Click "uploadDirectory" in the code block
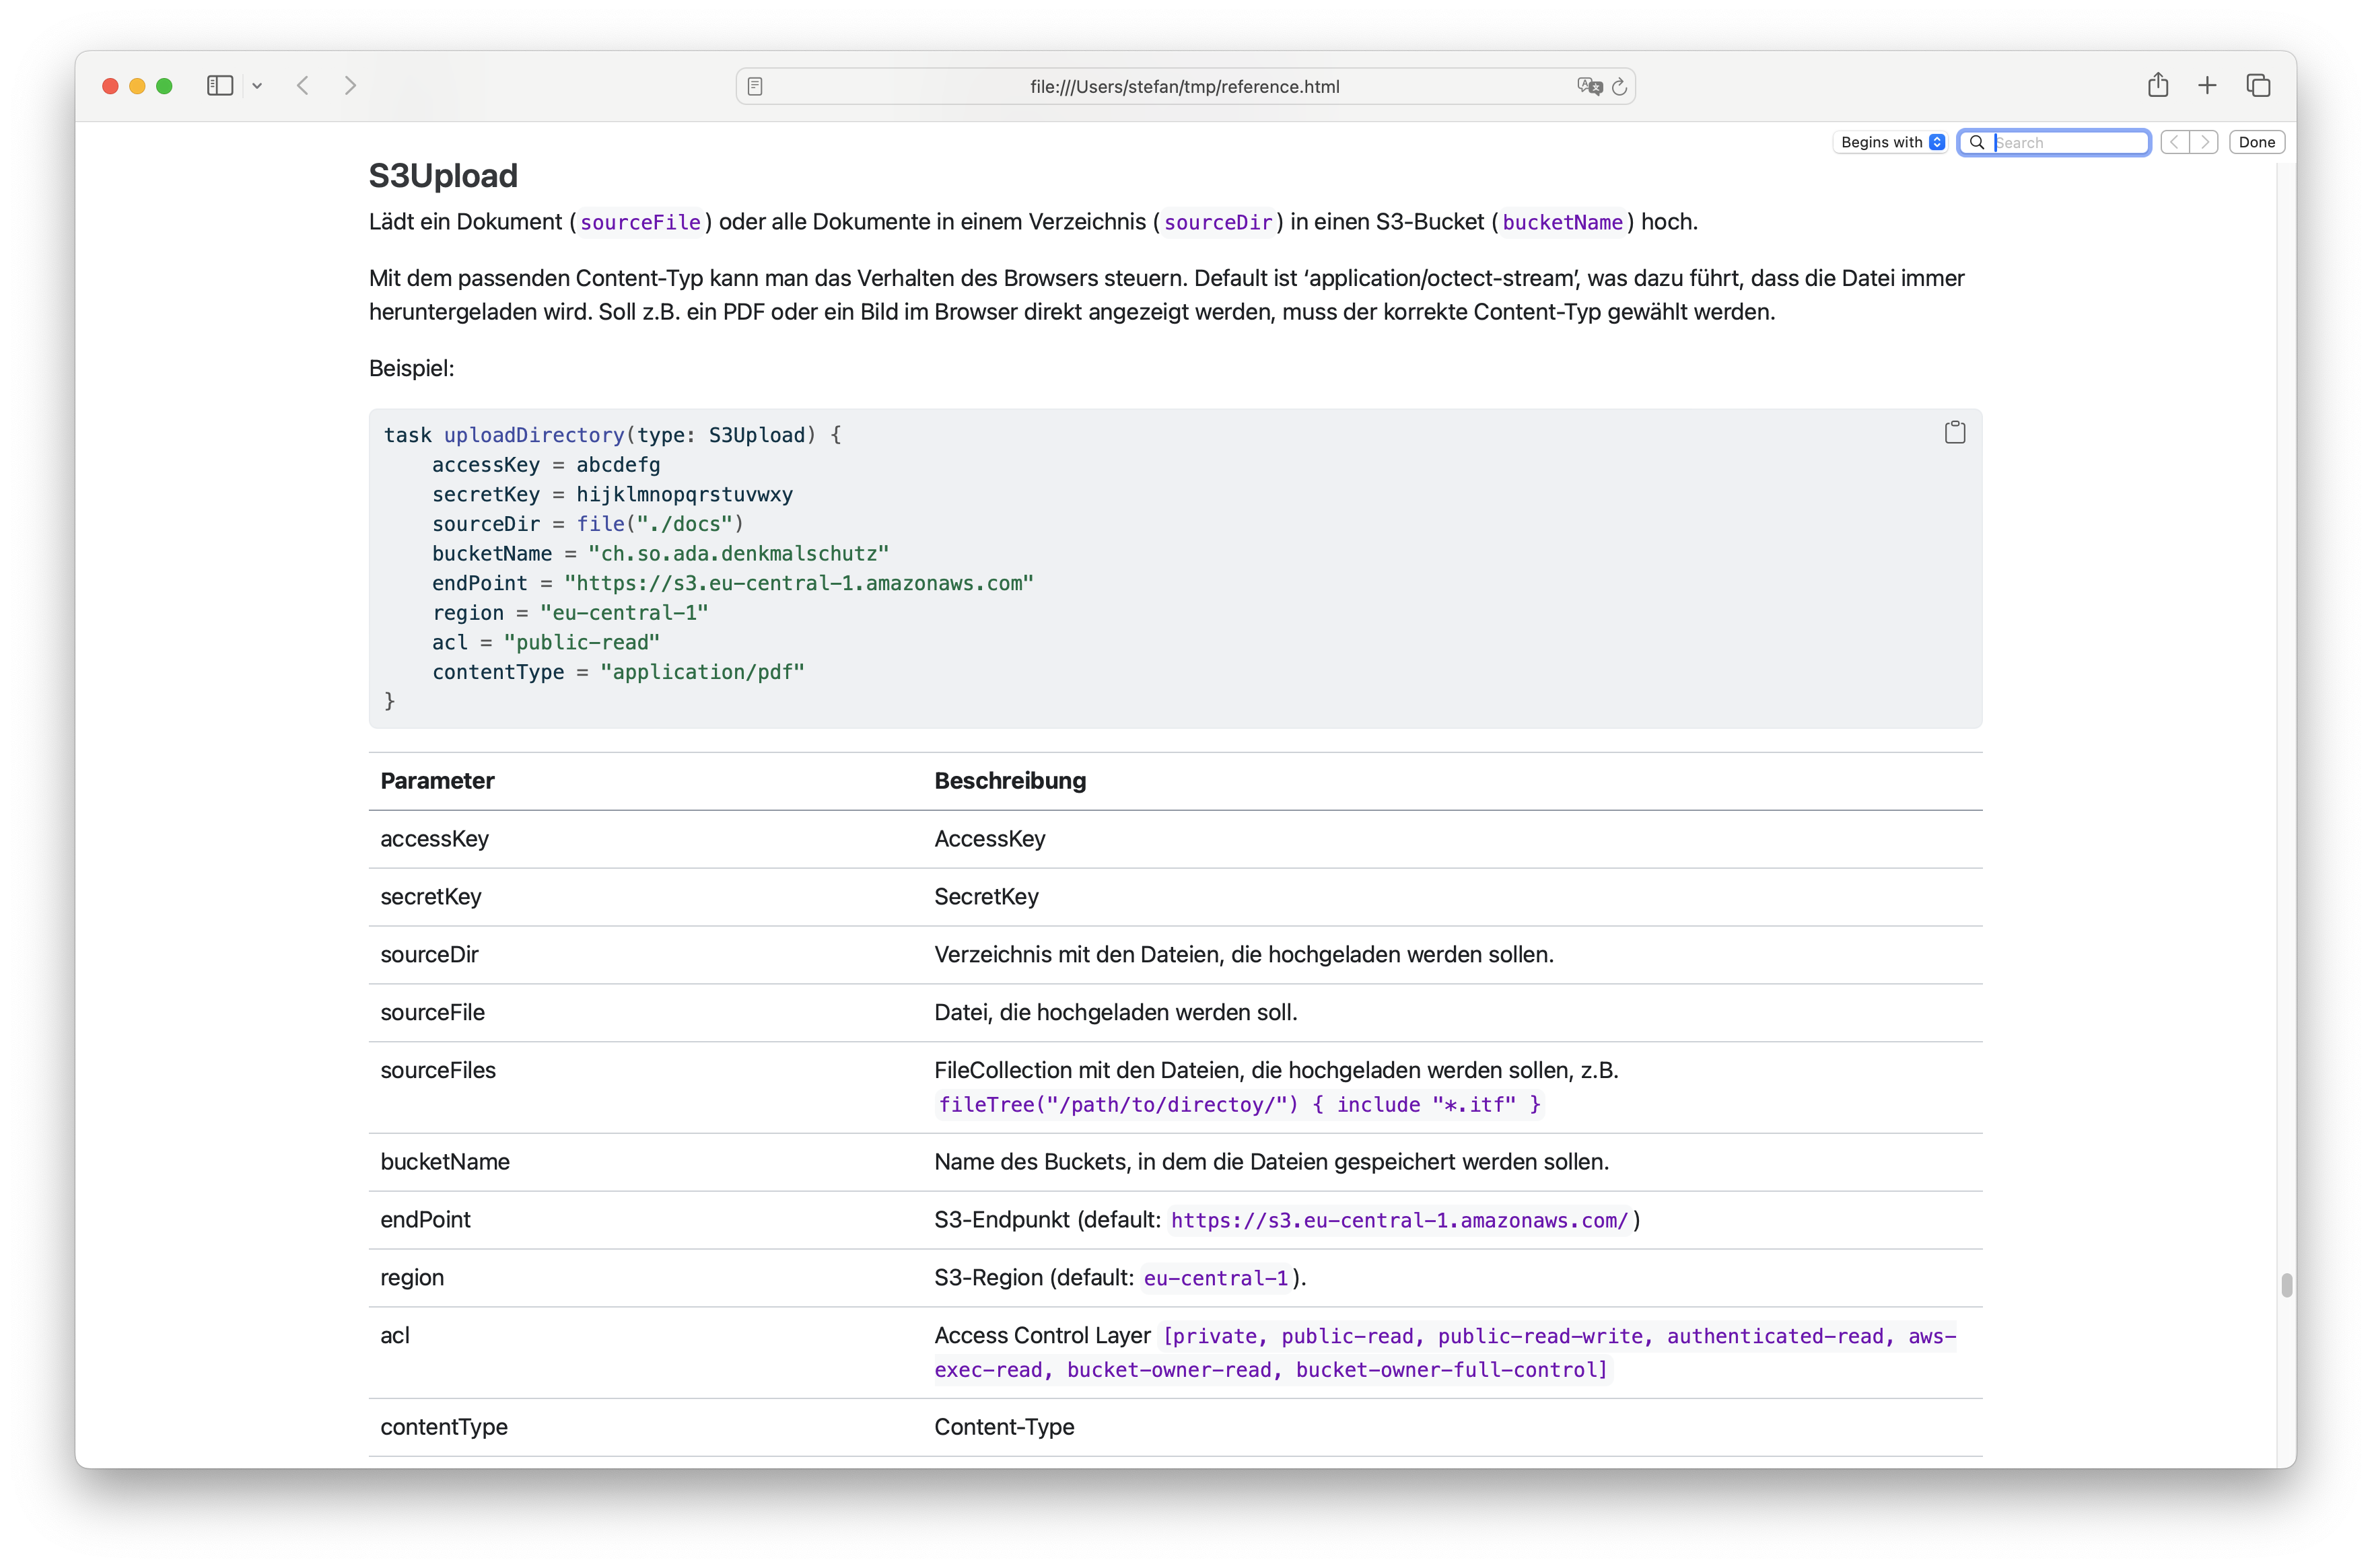Screen dimensions: 2372x1568 [534, 435]
